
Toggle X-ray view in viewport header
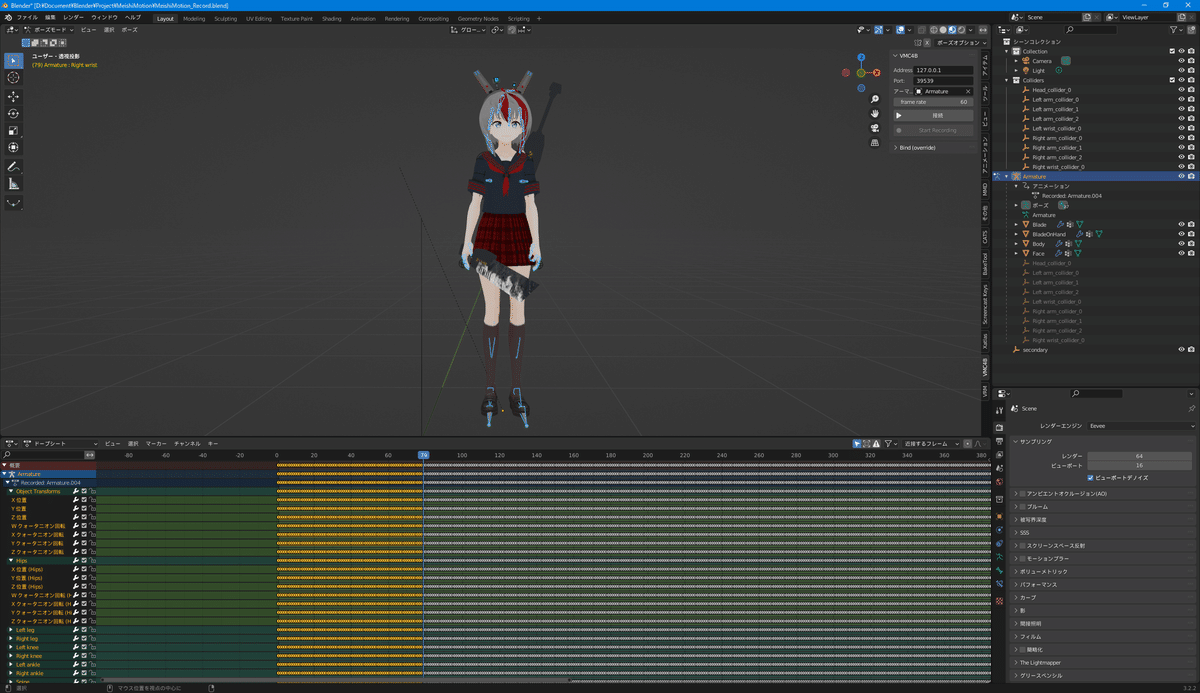click(923, 30)
